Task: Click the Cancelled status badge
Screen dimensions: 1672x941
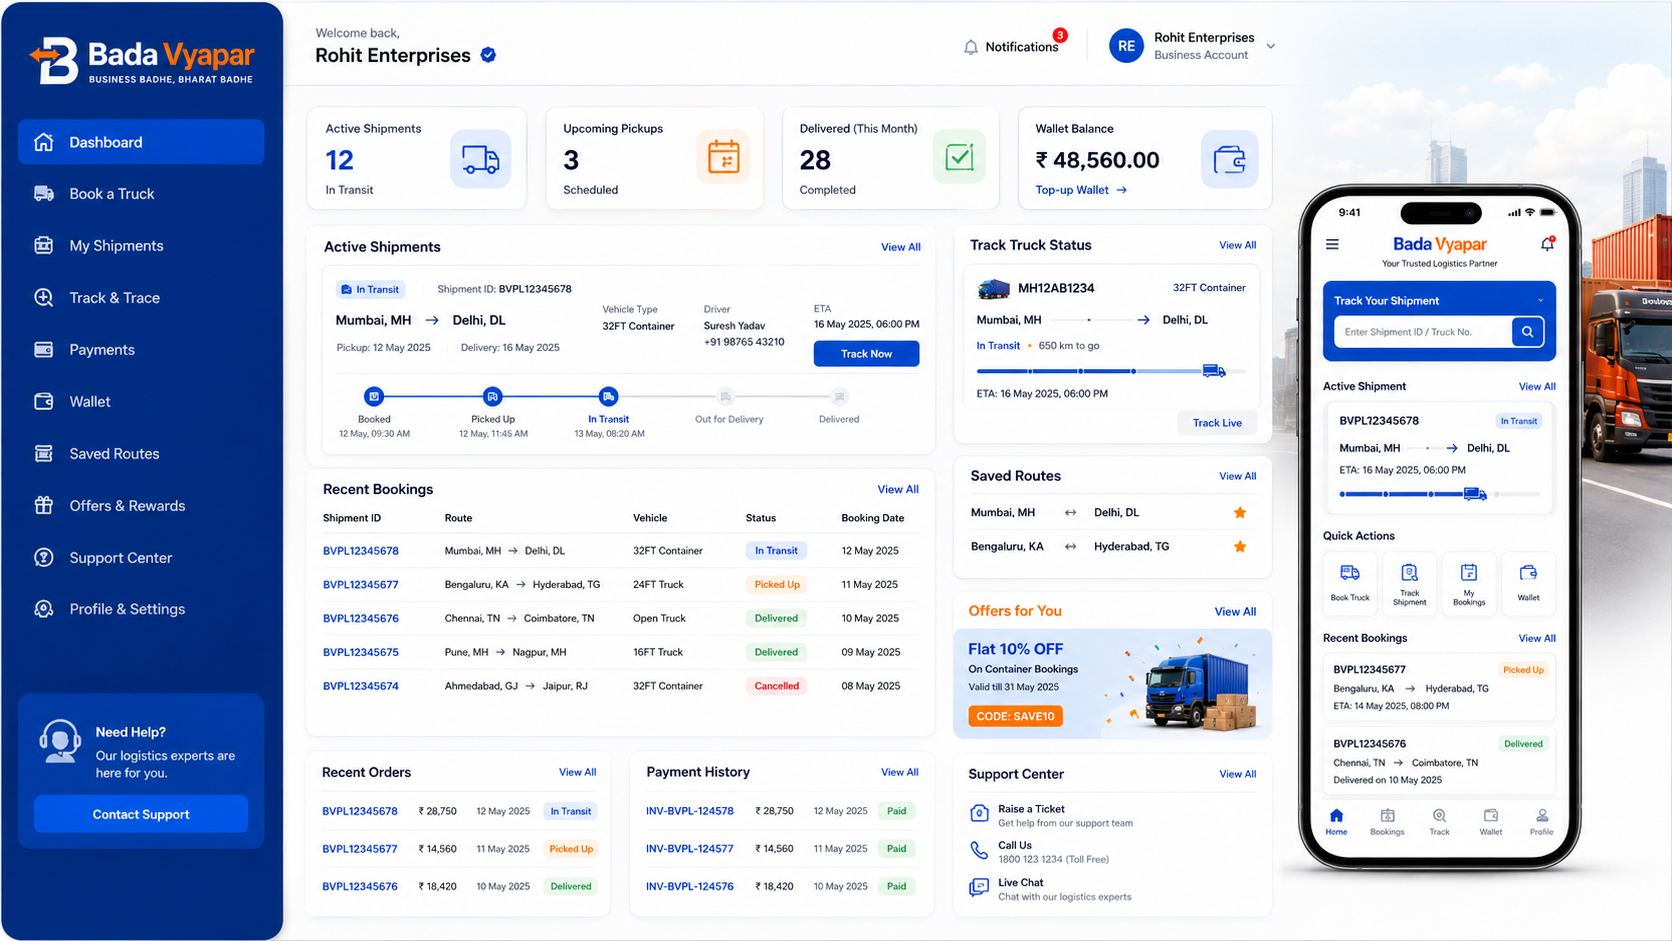Action: [777, 686]
